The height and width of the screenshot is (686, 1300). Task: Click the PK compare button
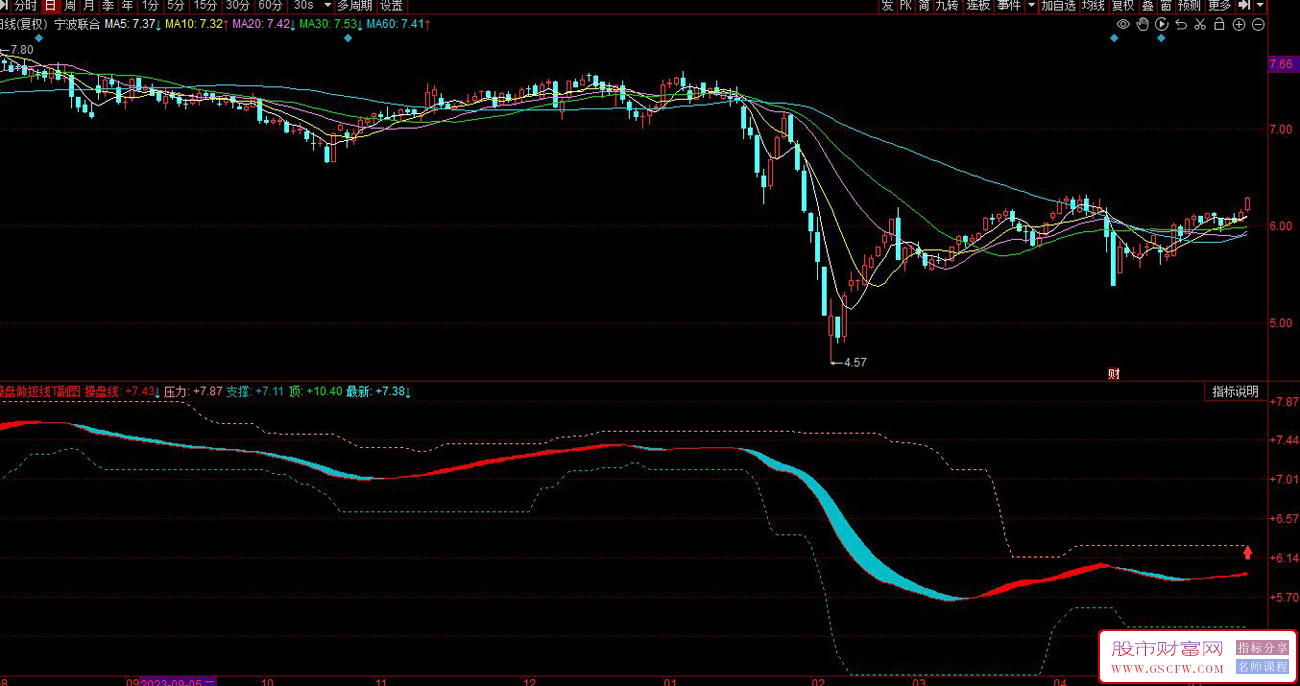pos(905,5)
